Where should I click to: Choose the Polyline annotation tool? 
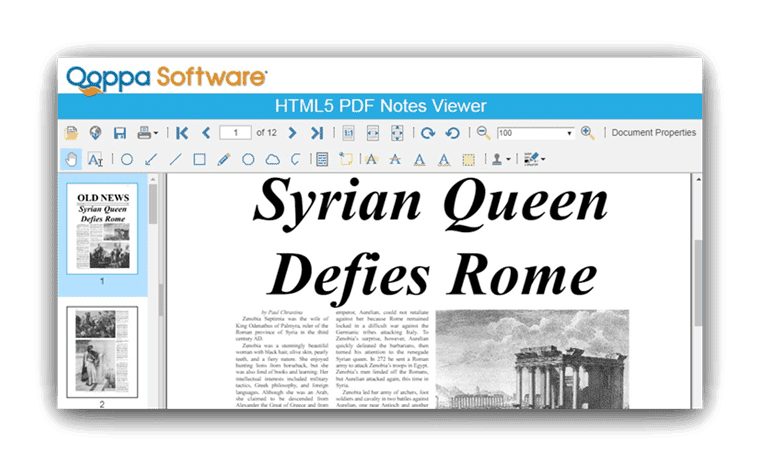click(x=296, y=159)
